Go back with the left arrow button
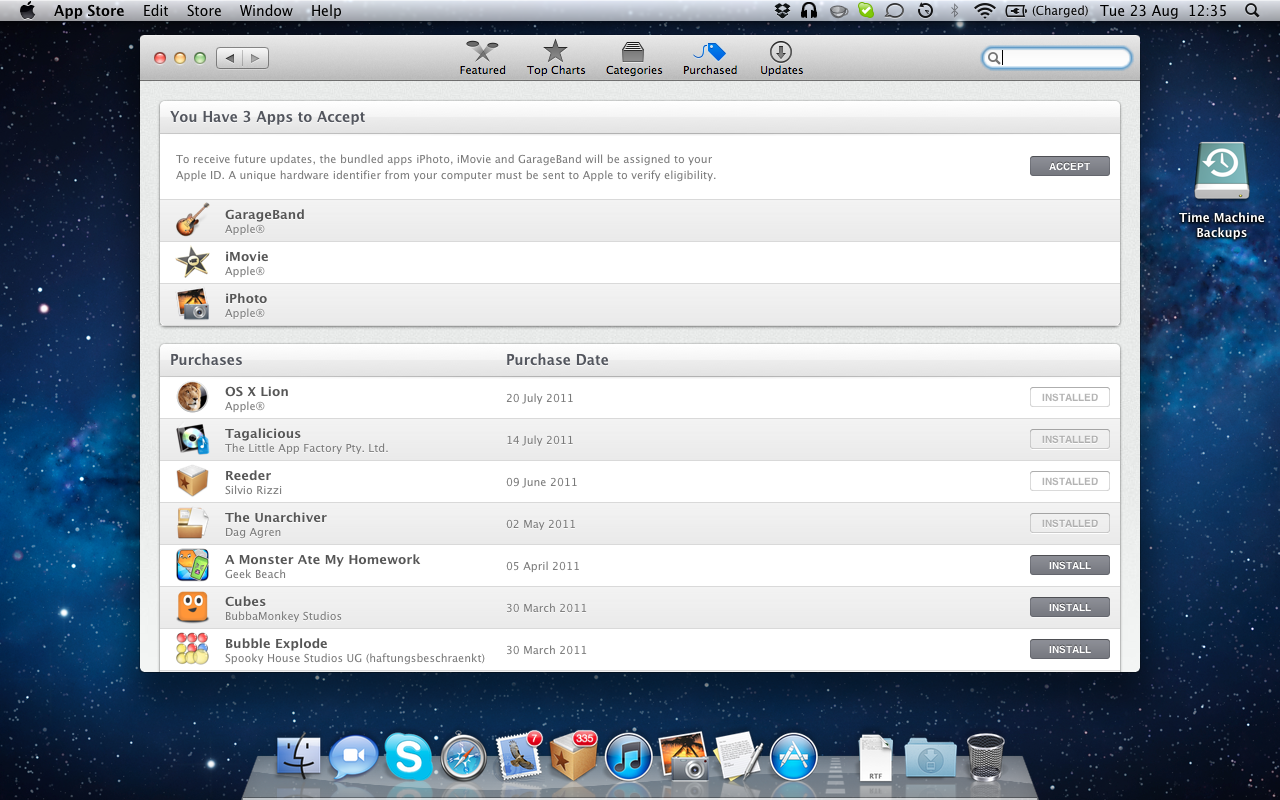This screenshot has width=1280, height=800. pos(230,58)
